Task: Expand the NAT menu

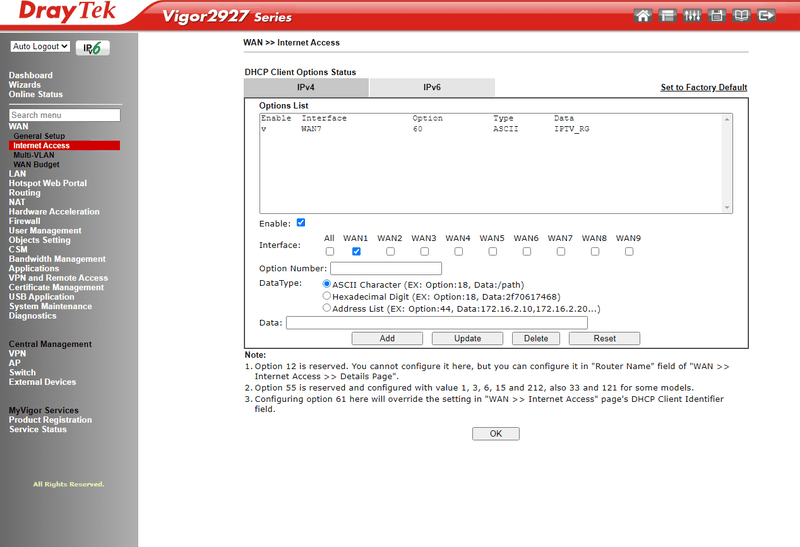Action: pyautogui.click(x=17, y=202)
